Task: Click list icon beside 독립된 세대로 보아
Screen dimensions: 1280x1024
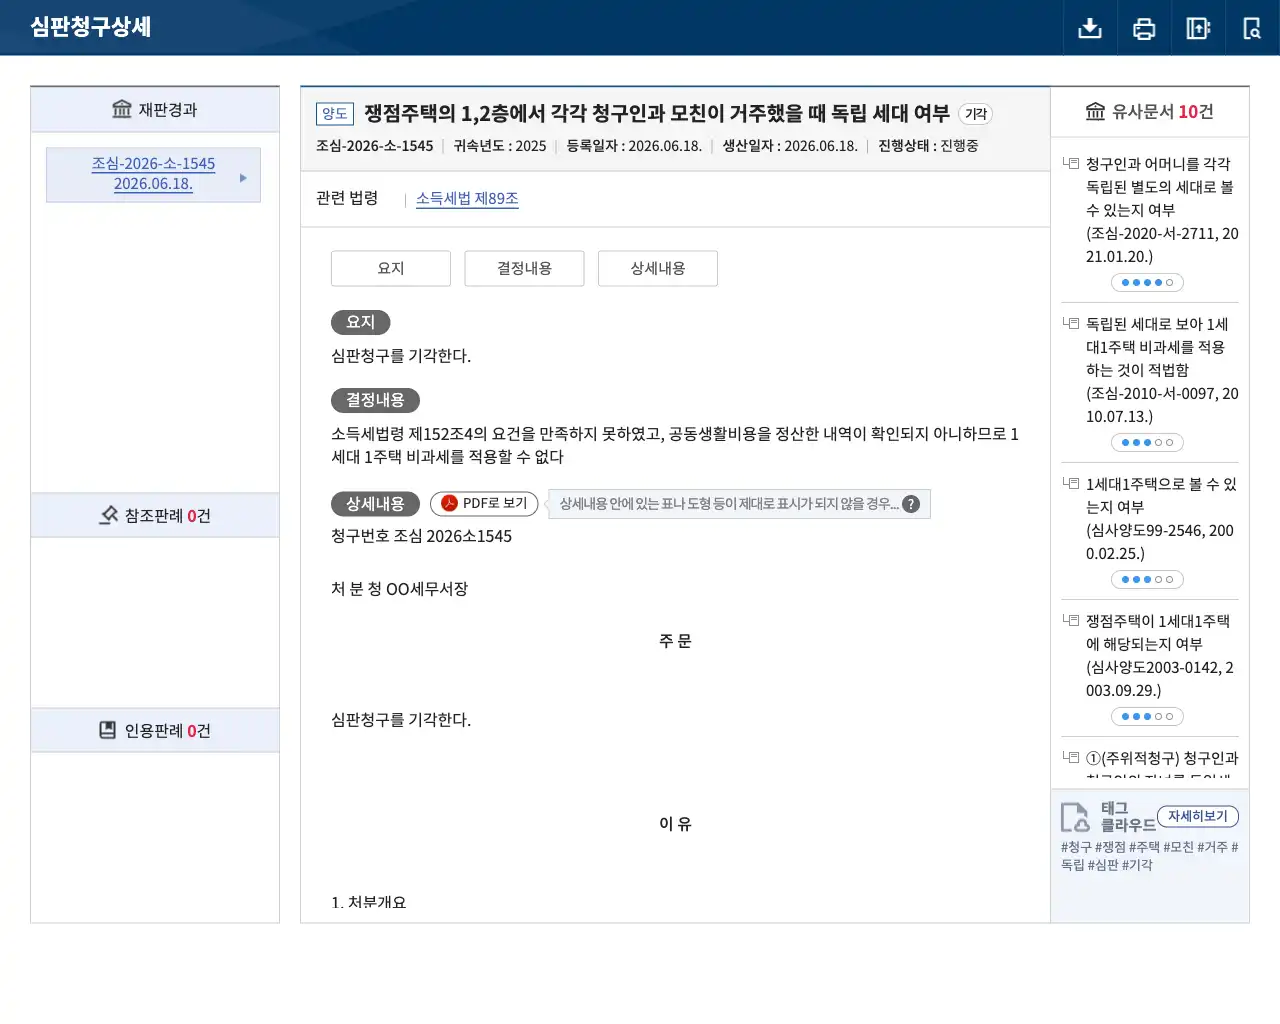Action: [1071, 323]
